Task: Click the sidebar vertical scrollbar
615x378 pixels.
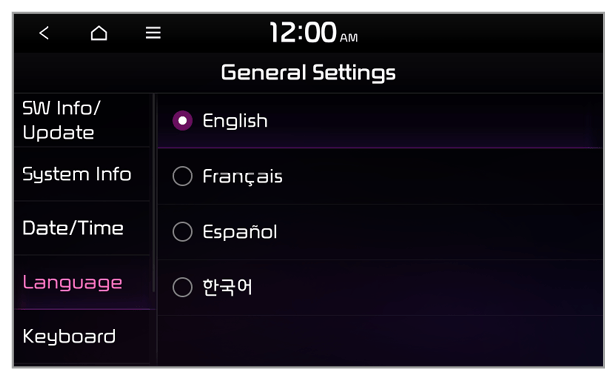Action: (x=154, y=193)
